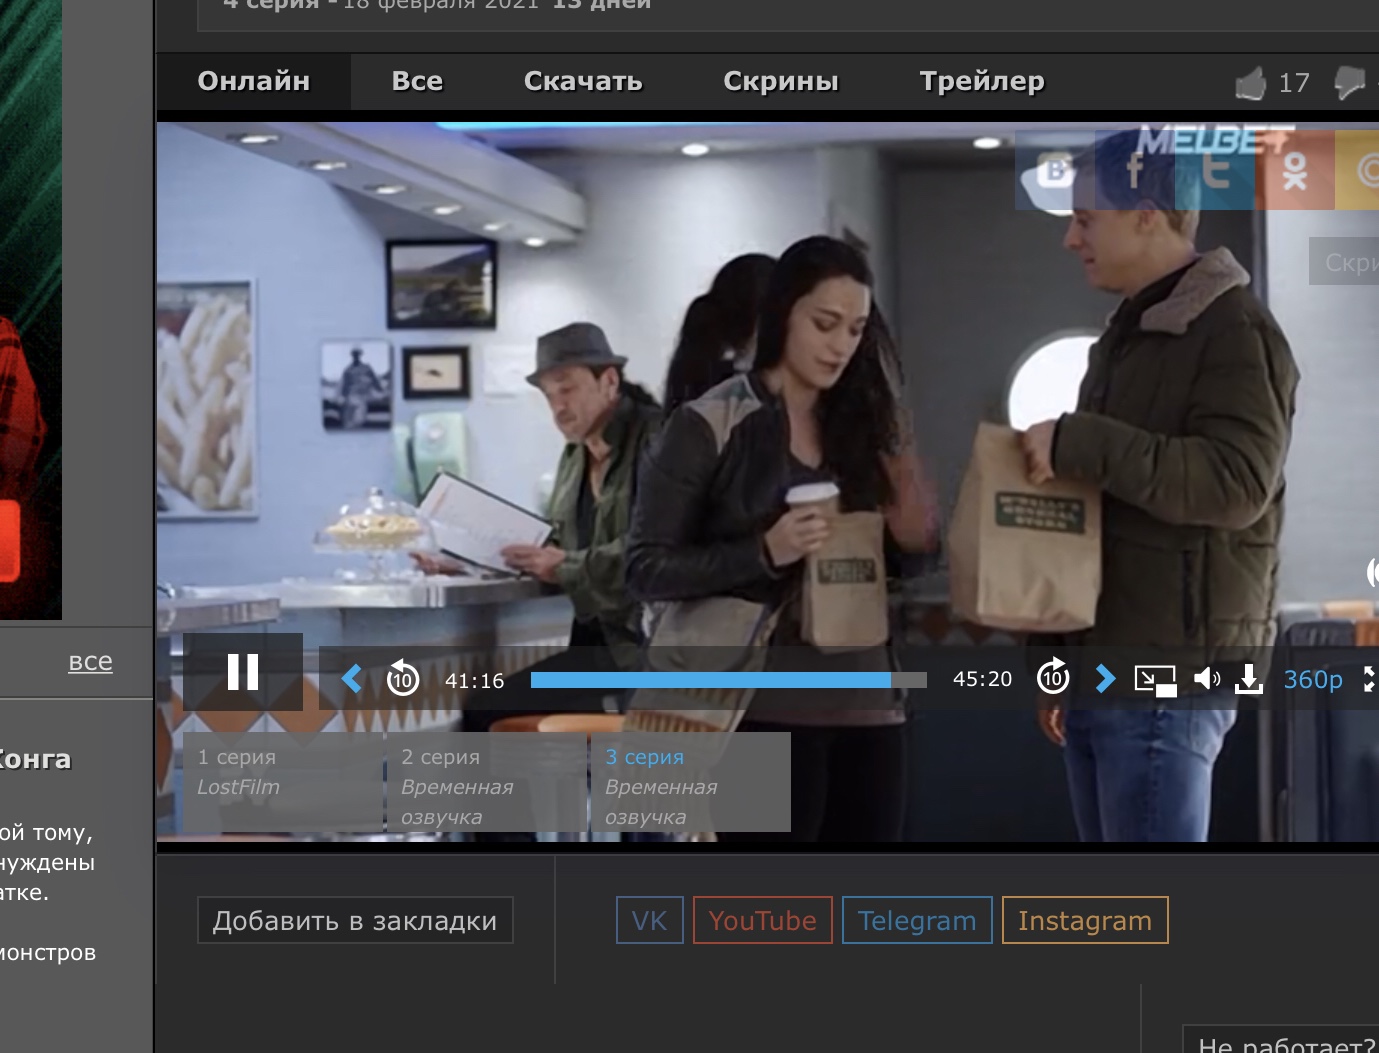The width and height of the screenshot is (1379, 1053).
Task: Mute the player volume speaker icon
Action: pyautogui.click(x=1207, y=679)
